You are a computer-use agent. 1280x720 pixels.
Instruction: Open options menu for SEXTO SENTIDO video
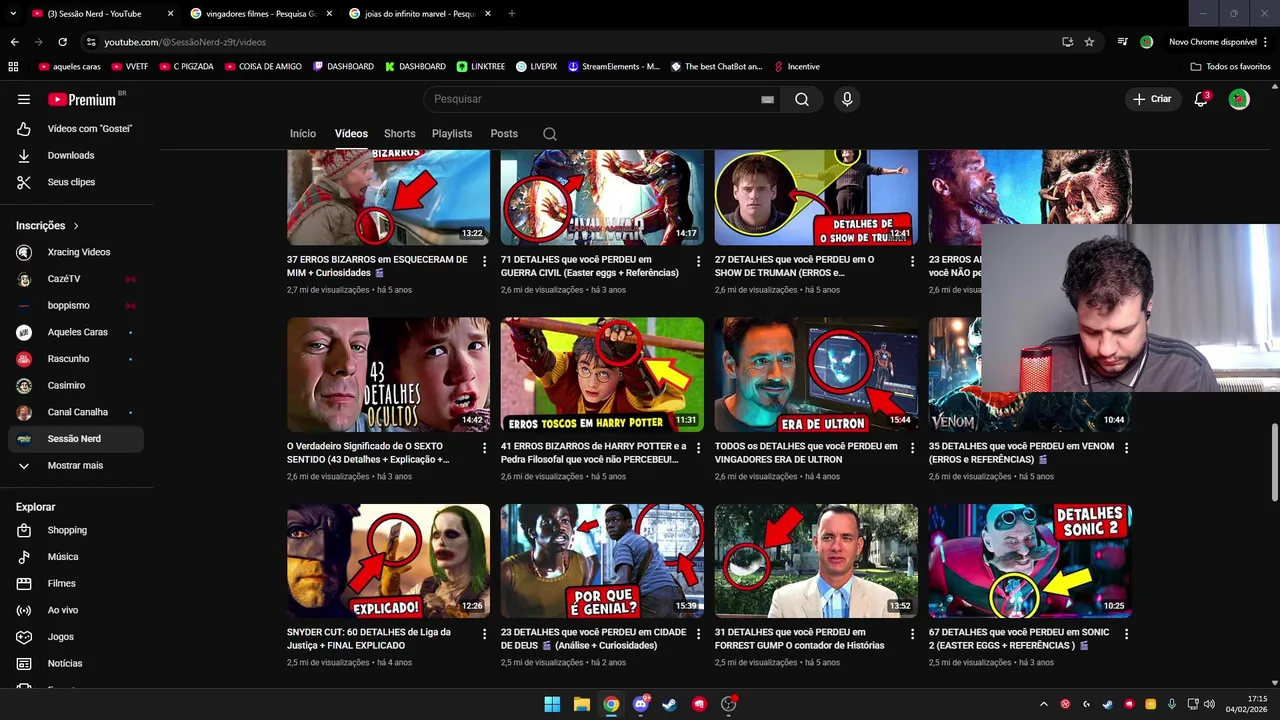[485, 448]
